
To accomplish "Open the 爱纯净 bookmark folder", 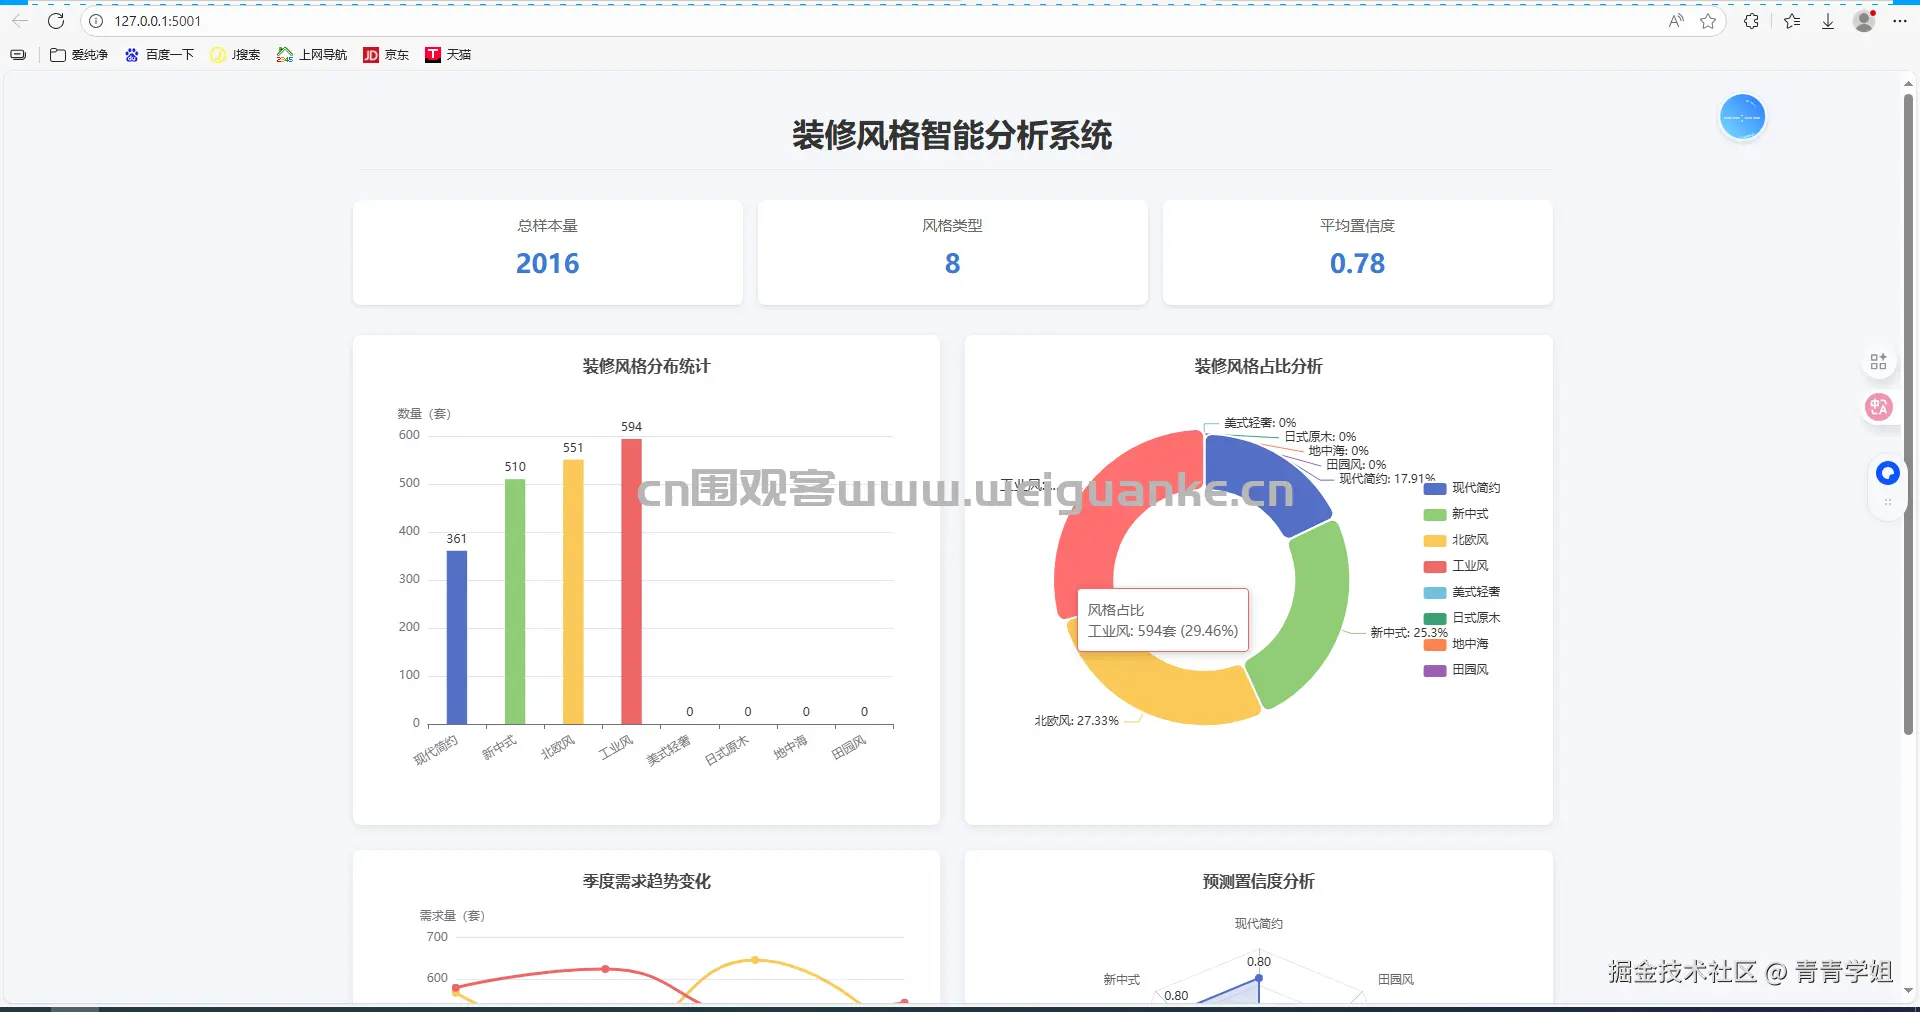I will pos(79,55).
